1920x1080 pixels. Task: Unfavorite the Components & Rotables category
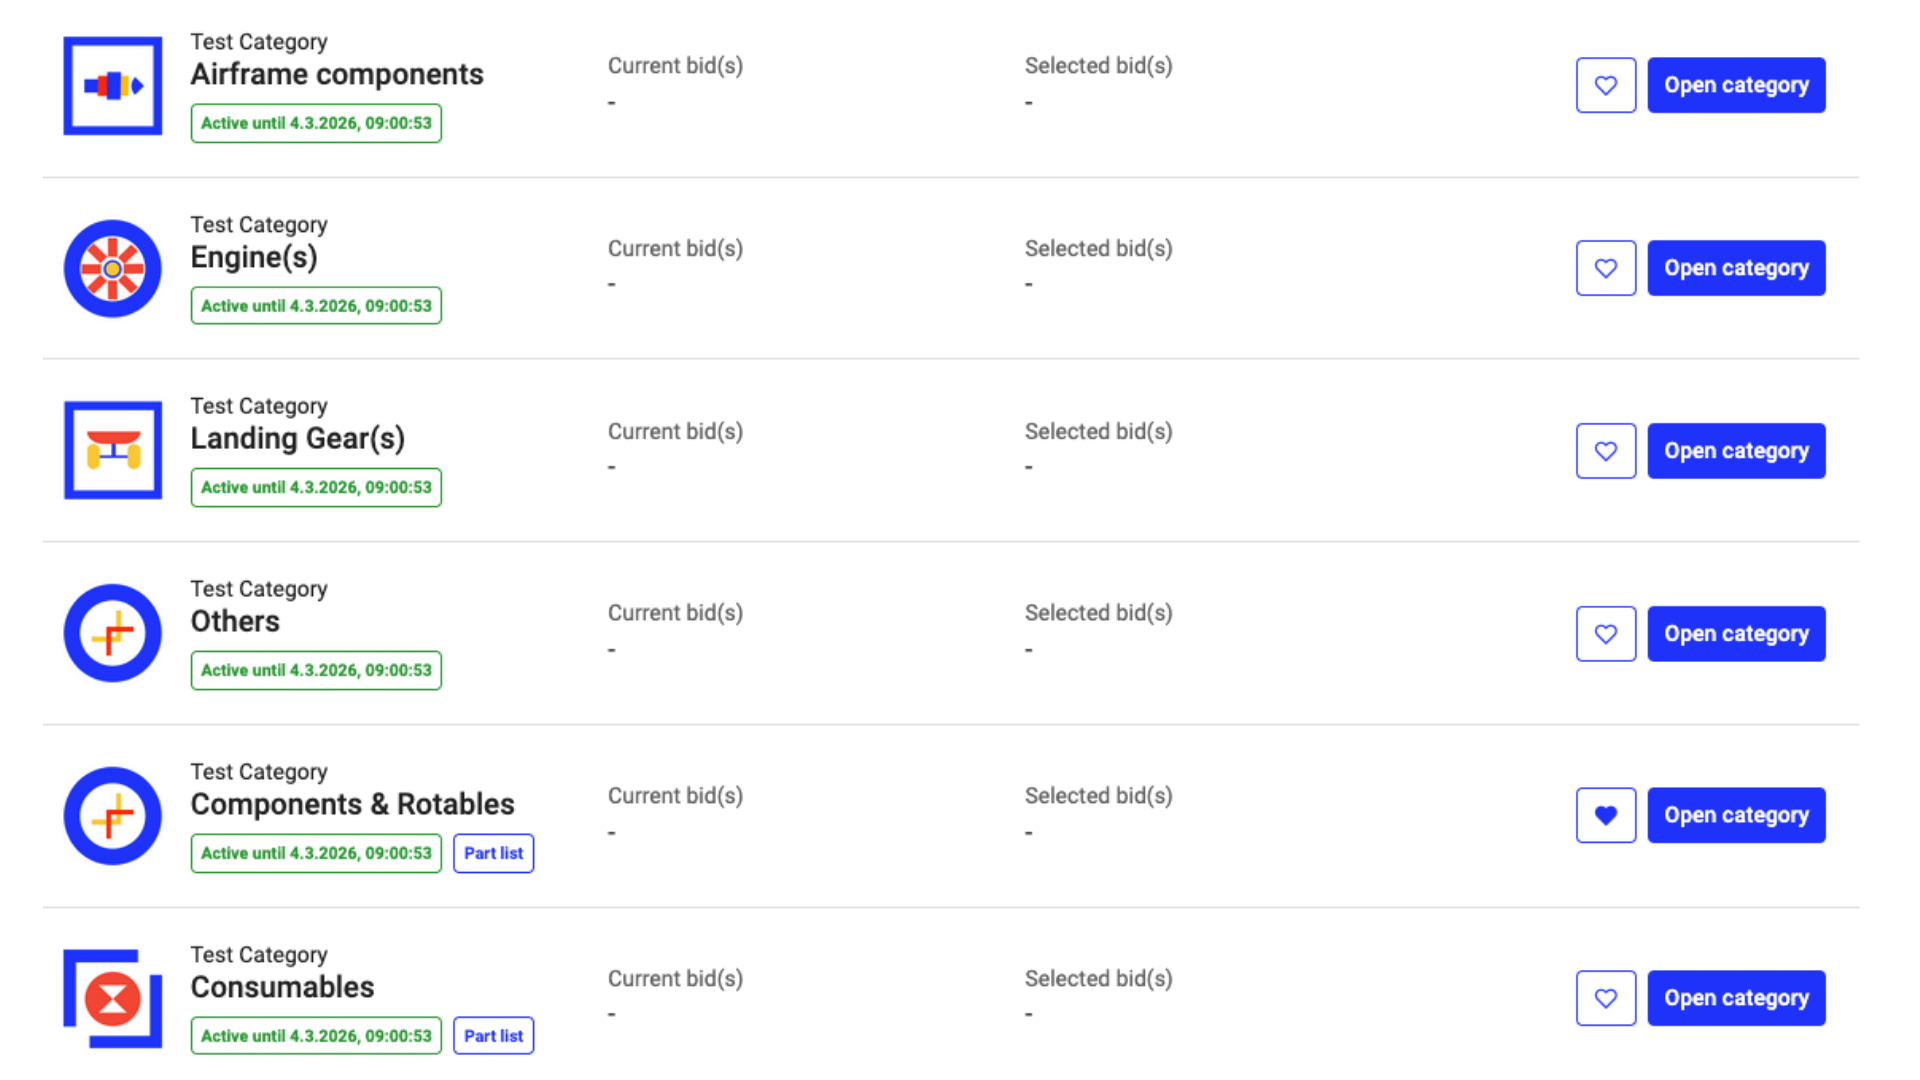[1605, 815]
